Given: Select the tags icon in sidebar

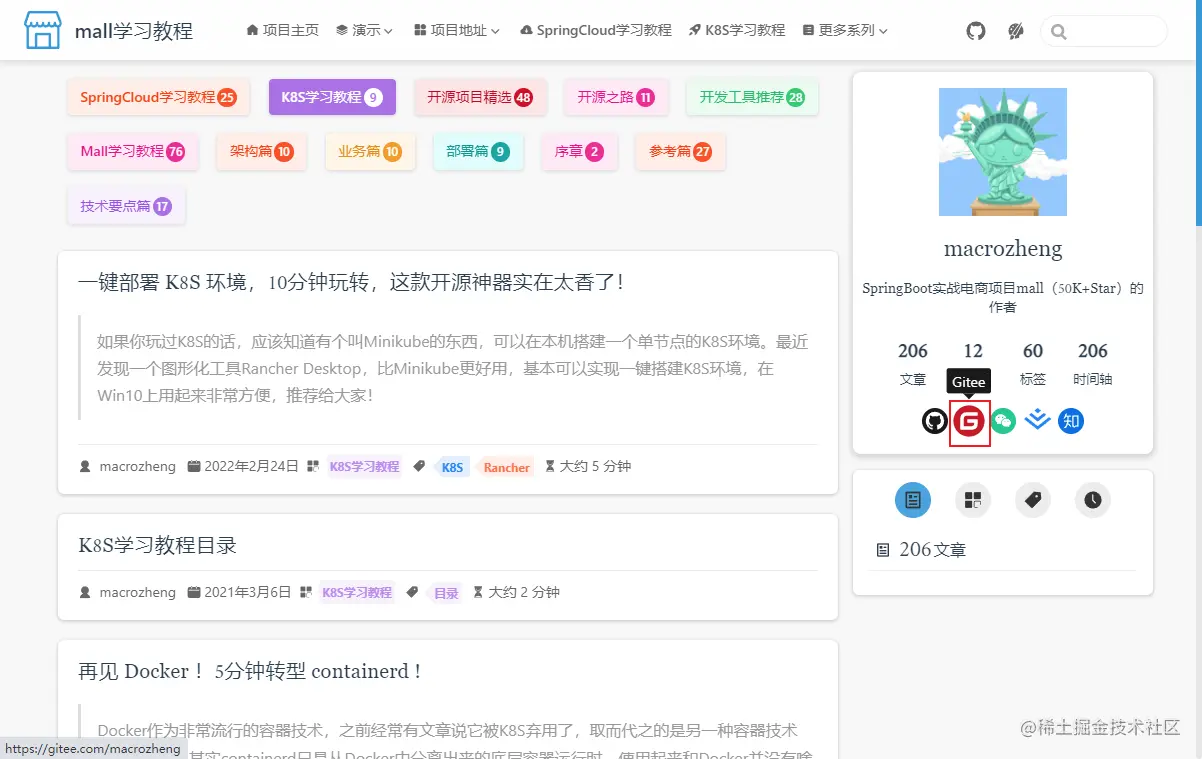Looking at the screenshot, I should (x=1033, y=500).
